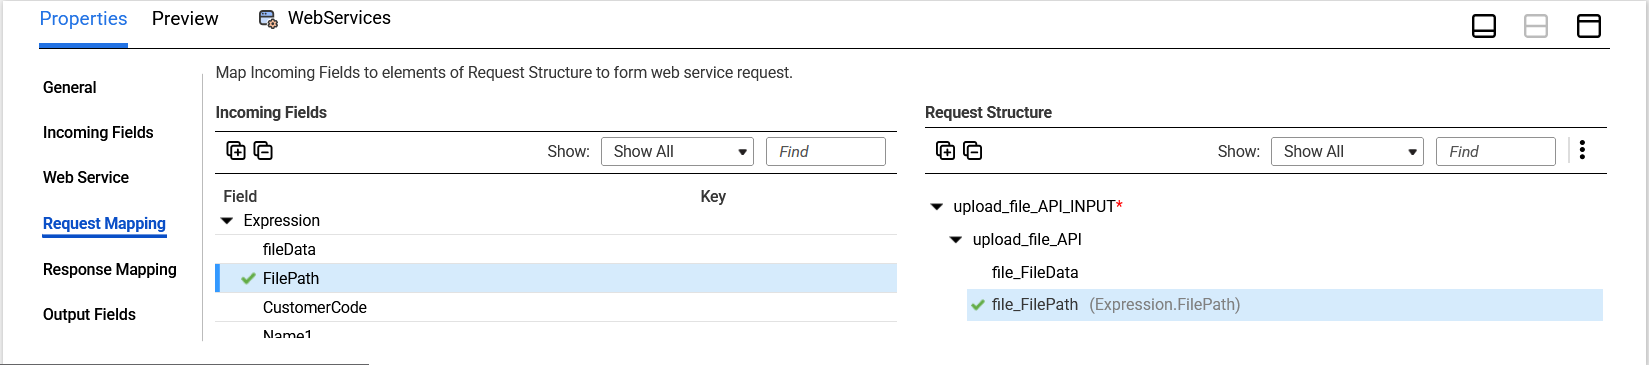Viewport: 1649px width, 365px height.
Task: Open the Web Service section
Action: point(86,178)
